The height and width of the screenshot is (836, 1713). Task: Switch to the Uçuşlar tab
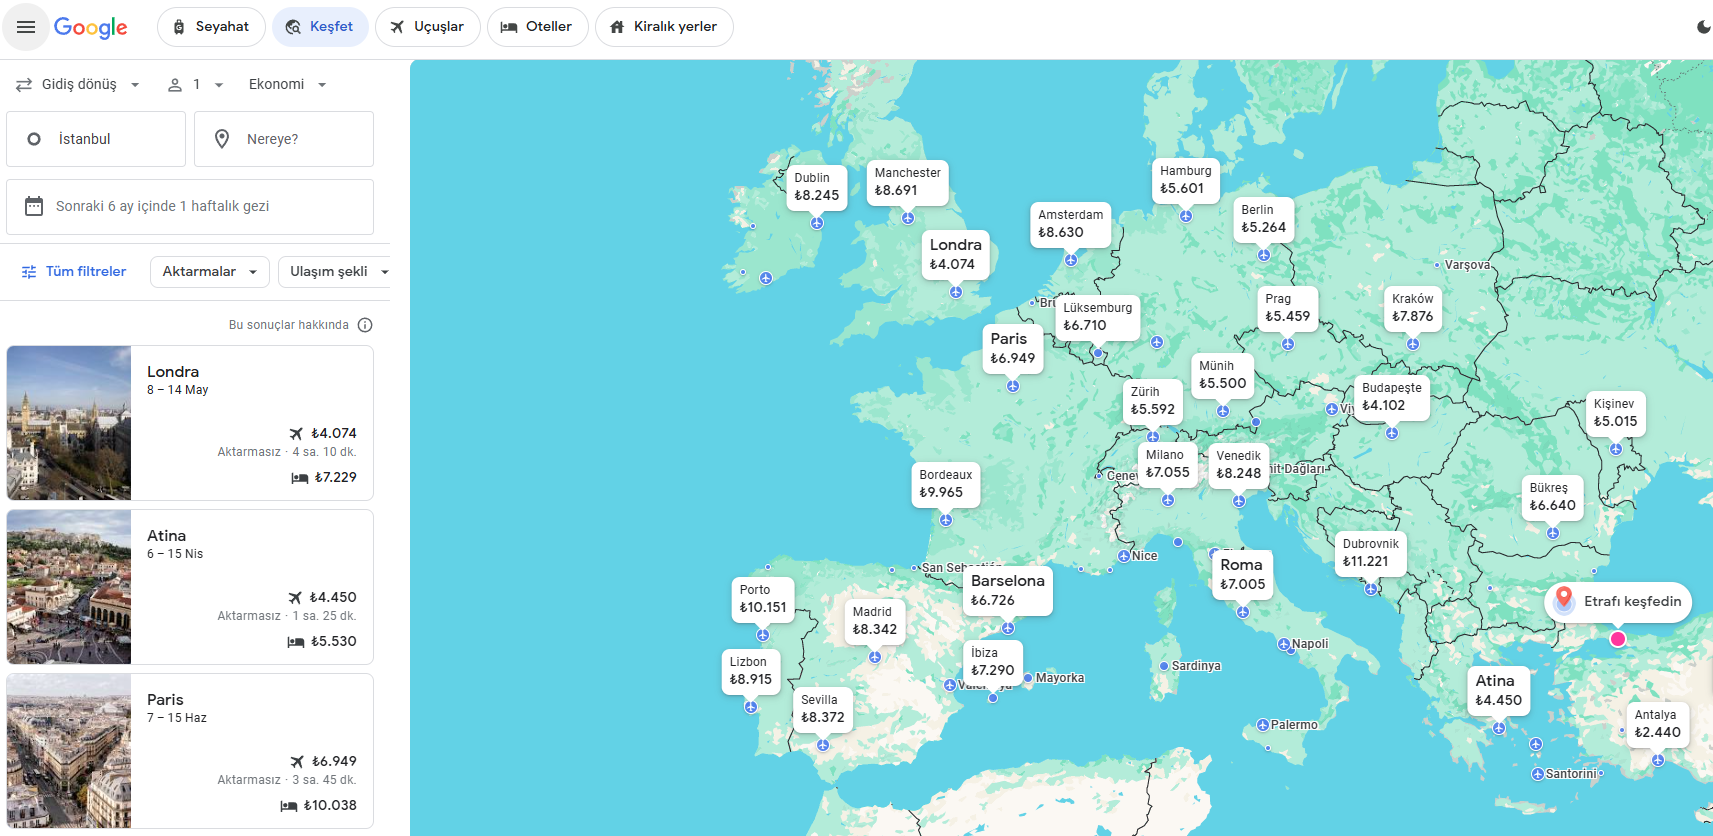click(427, 27)
